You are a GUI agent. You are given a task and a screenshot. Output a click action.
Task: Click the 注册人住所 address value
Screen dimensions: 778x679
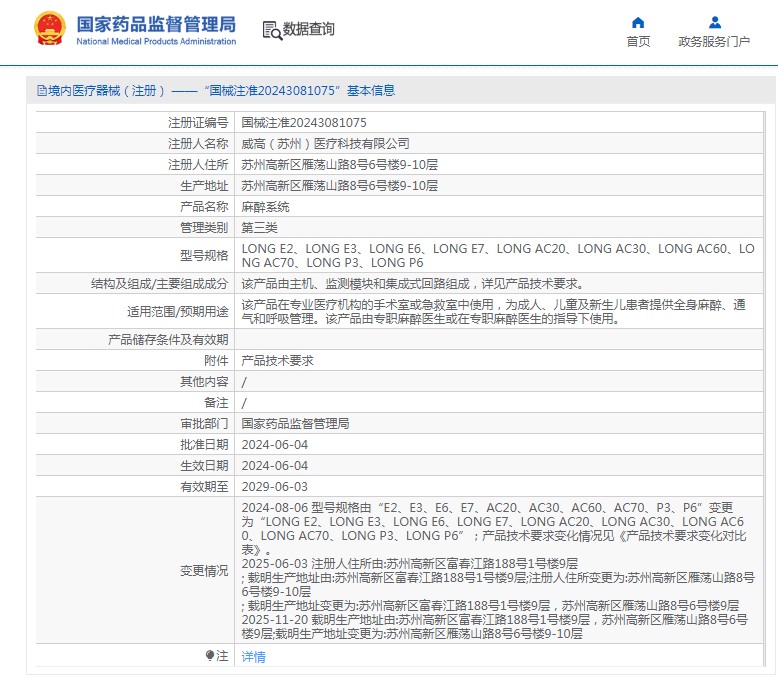click(339, 164)
